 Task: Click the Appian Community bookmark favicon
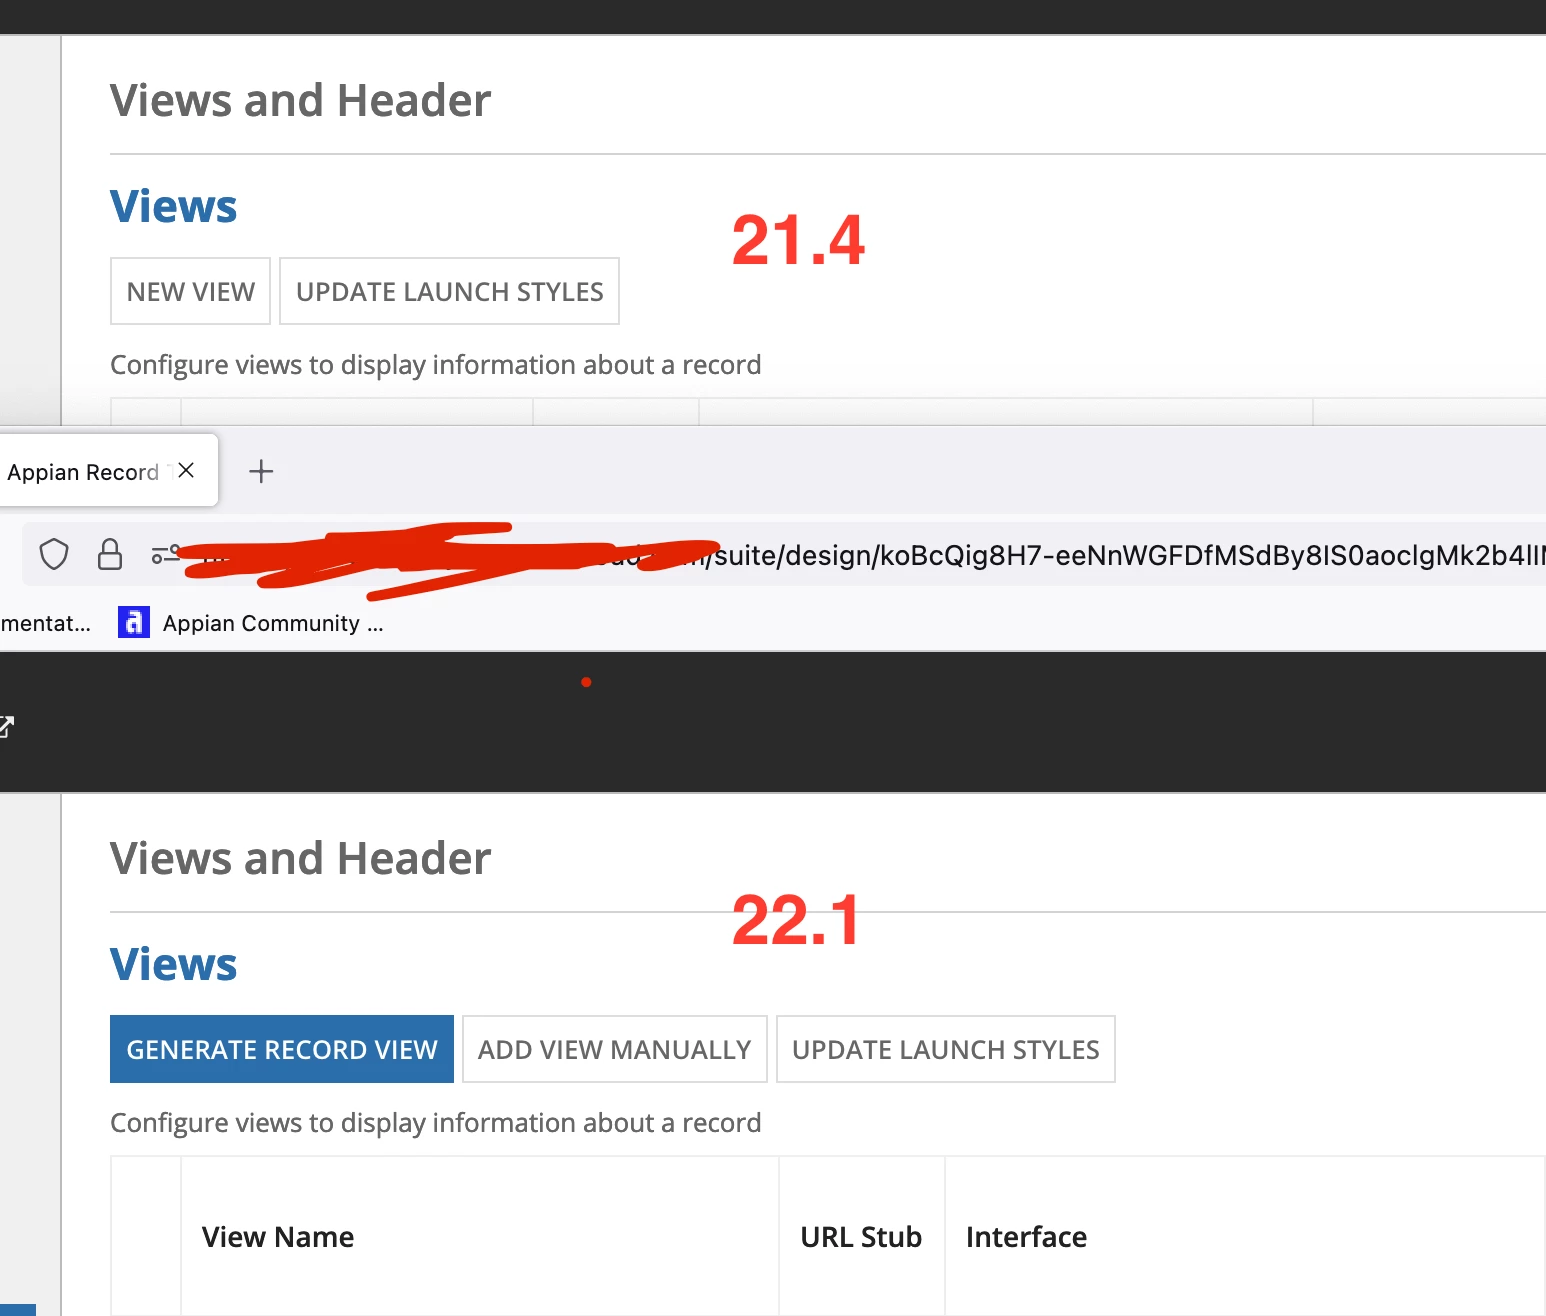134,622
